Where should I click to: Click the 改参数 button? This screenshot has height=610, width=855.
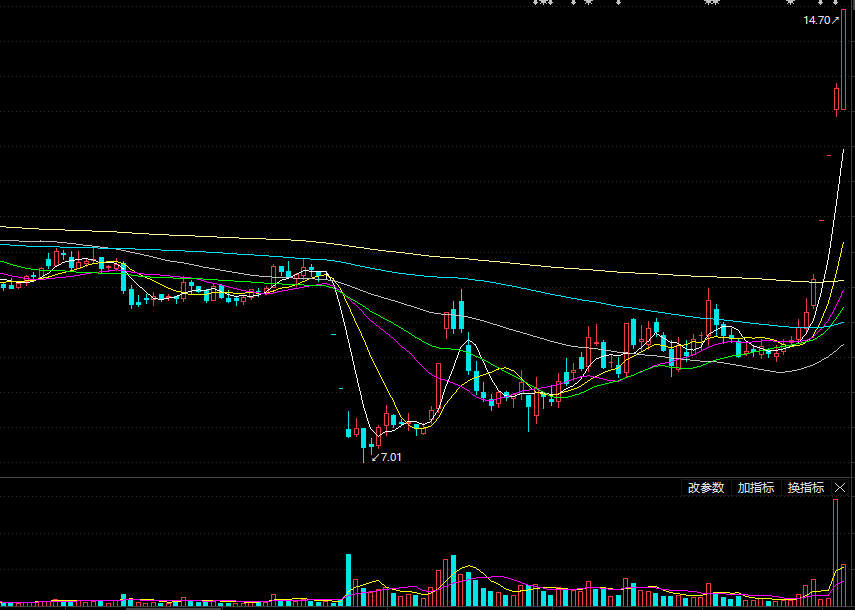pos(705,488)
